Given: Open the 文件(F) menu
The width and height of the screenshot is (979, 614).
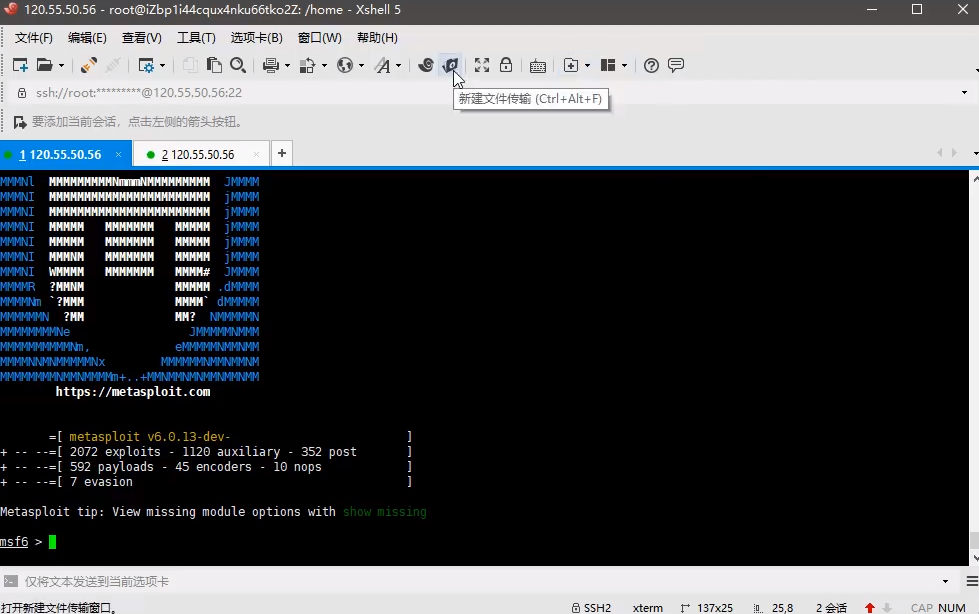Looking at the screenshot, I should [x=34, y=38].
